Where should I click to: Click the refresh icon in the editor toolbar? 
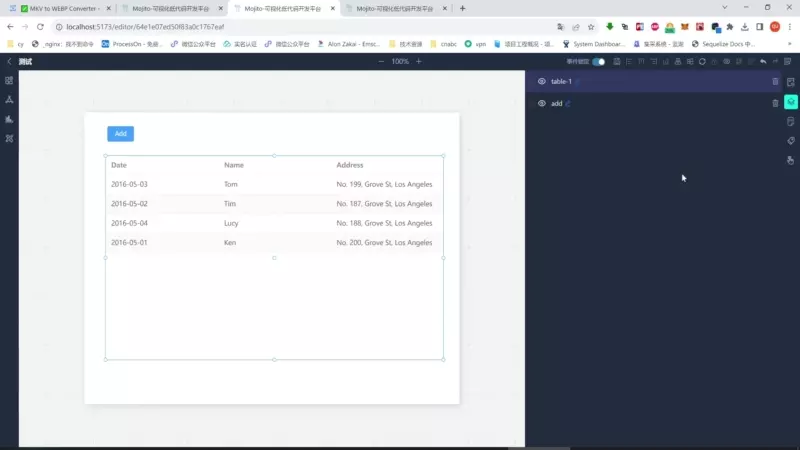702,62
